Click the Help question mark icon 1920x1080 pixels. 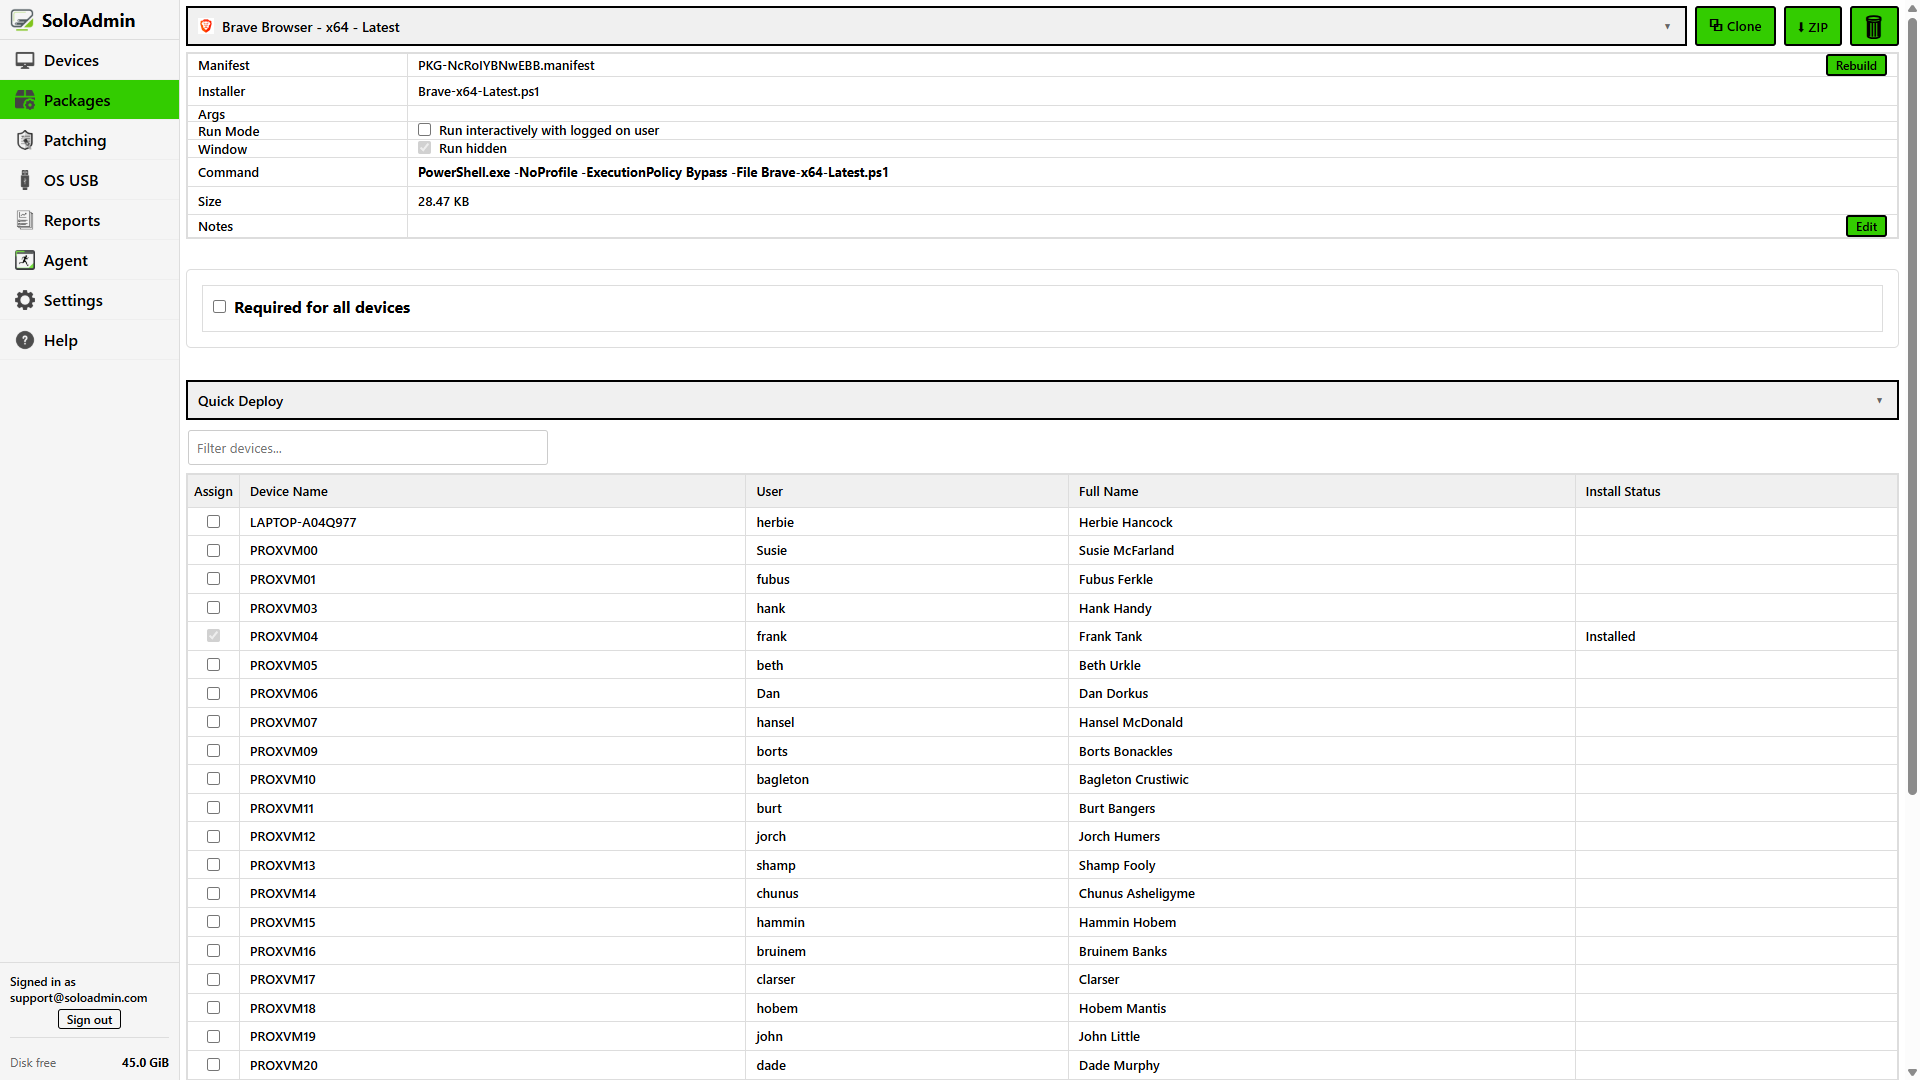(x=25, y=341)
